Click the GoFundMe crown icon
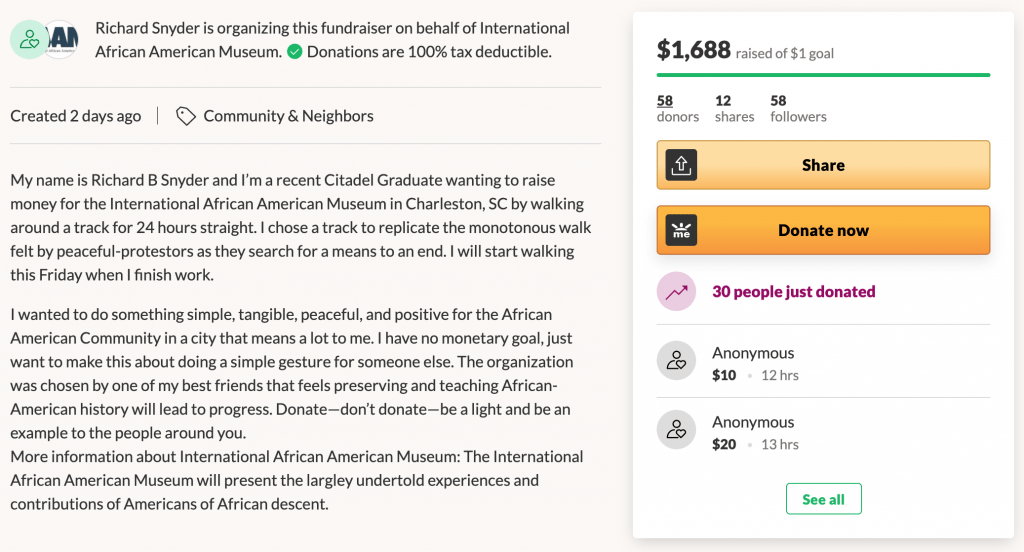This screenshot has width=1024, height=552. [x=681, y=230]
